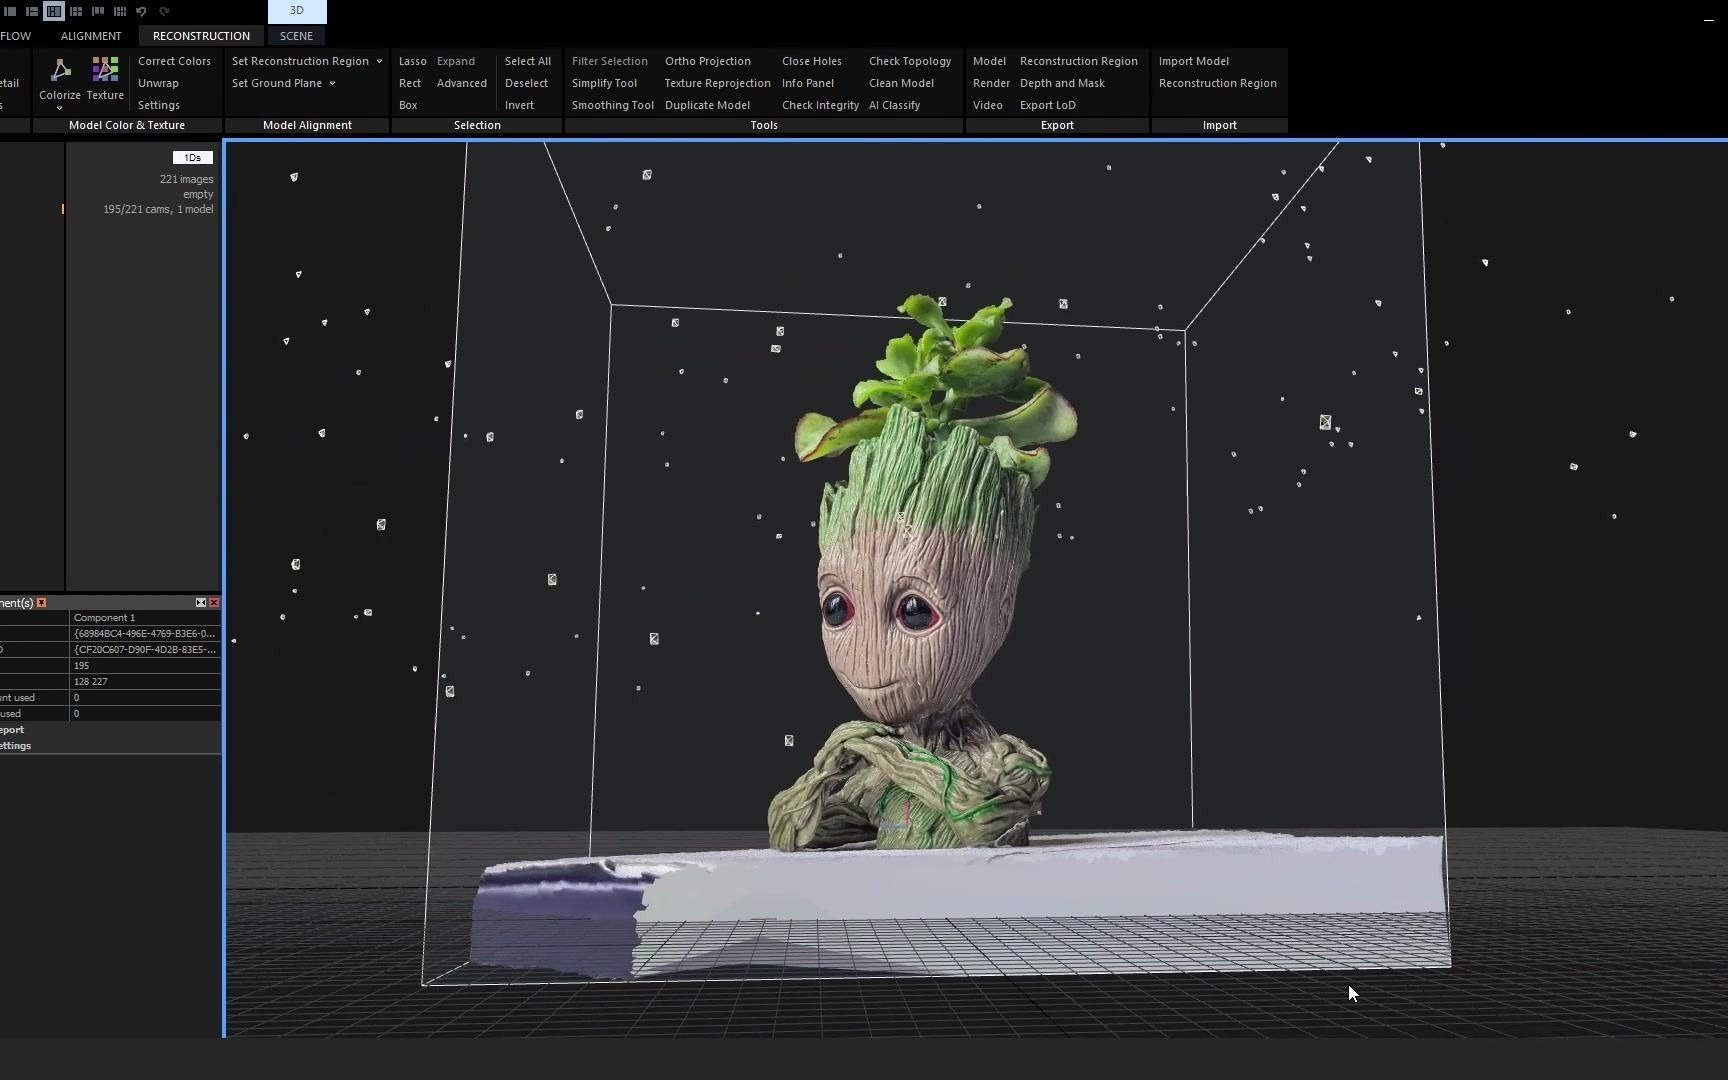
Task: Click Model in Export group
Action: pos(989,61)
